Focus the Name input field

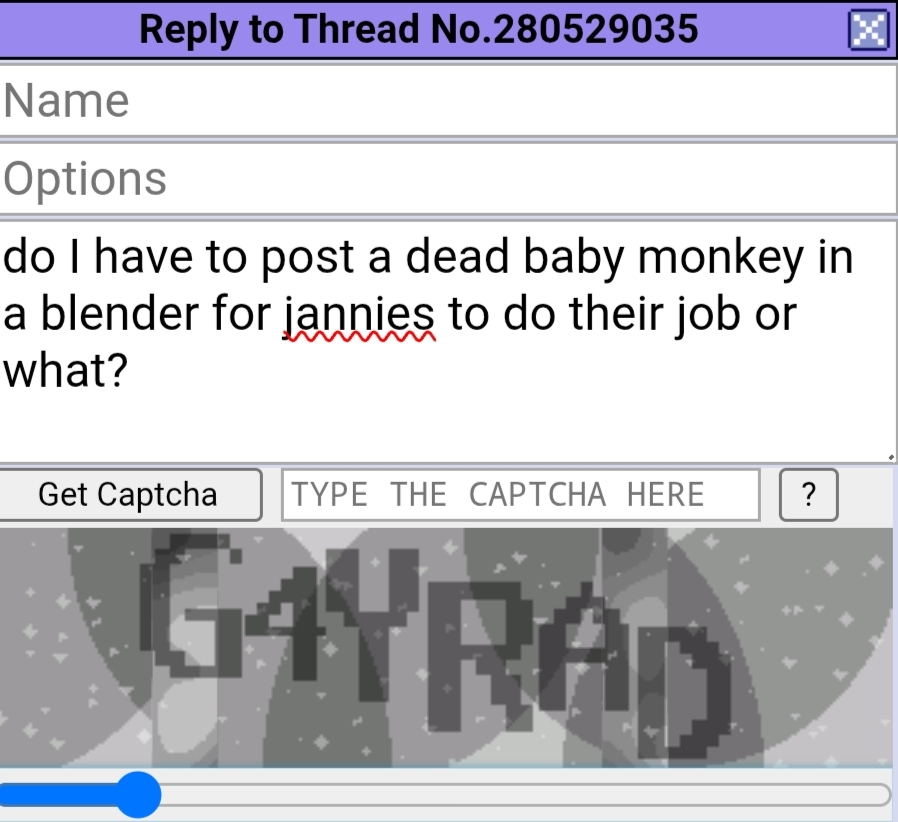(448, 101)
